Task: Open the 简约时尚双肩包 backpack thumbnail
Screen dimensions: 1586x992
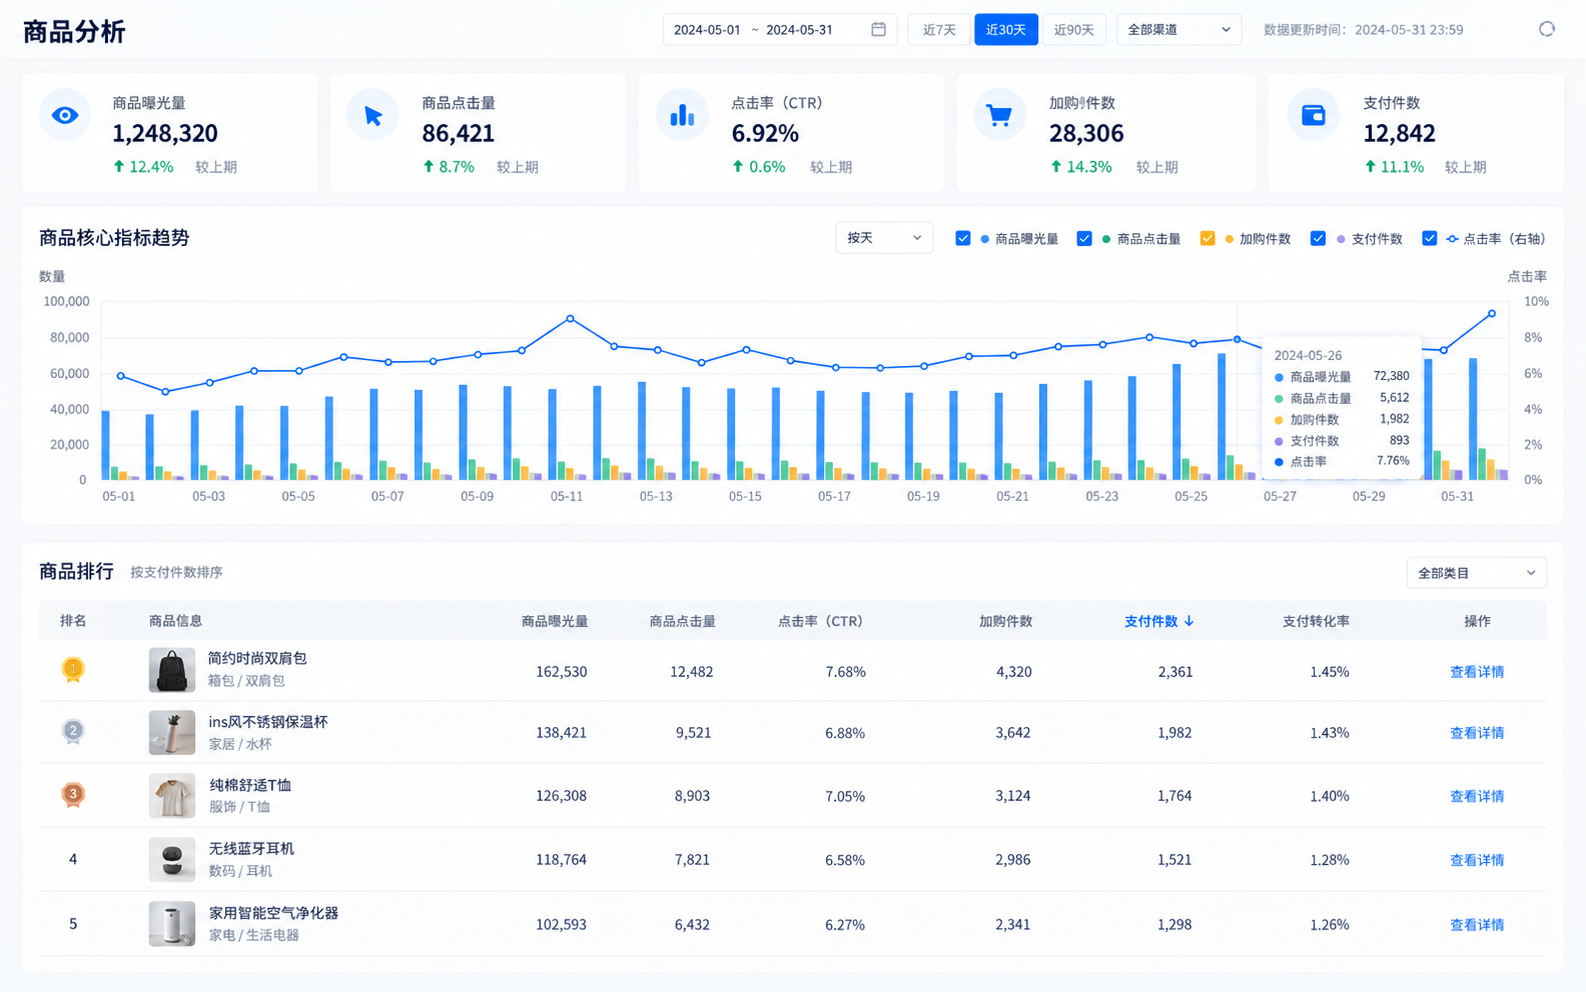Action: pos(172,670)
